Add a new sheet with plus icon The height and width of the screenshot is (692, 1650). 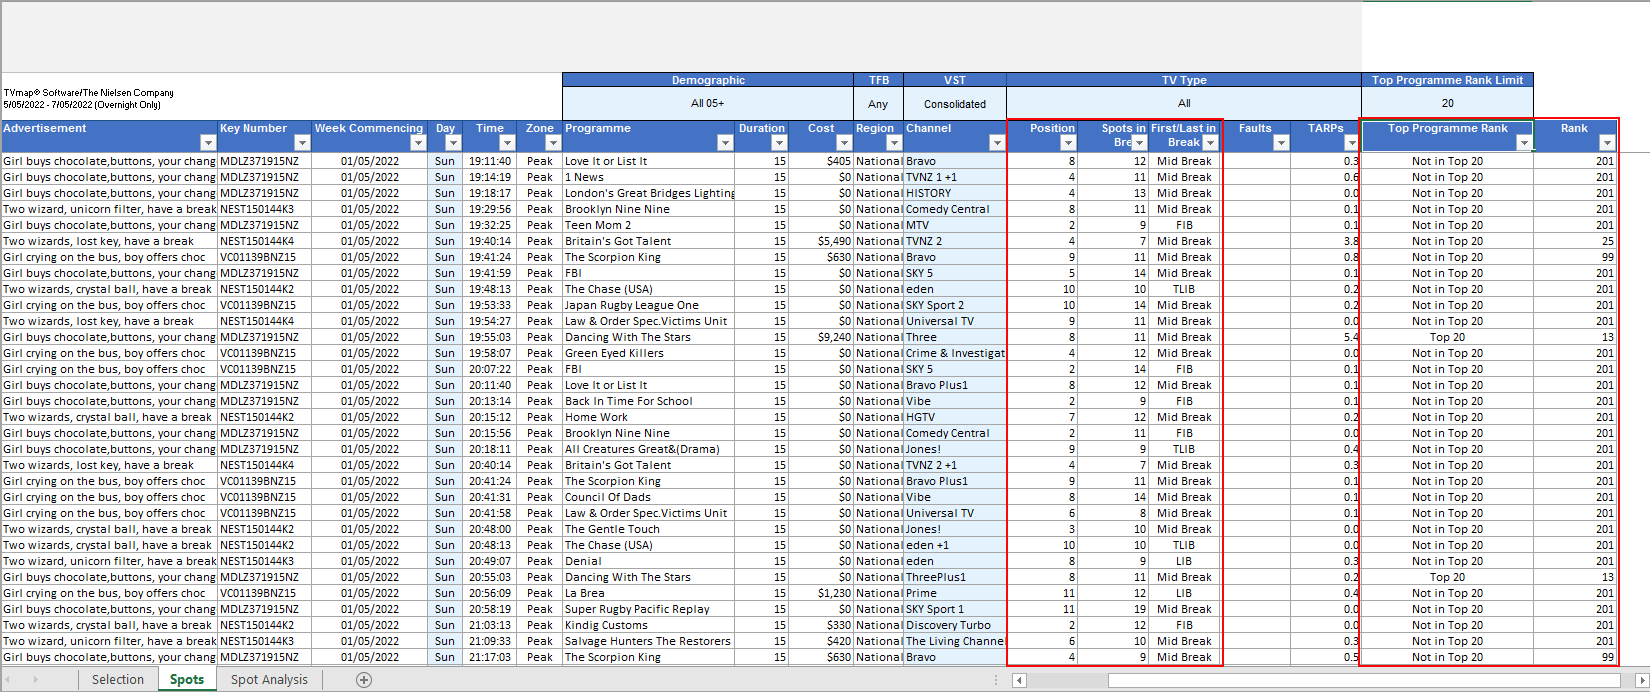click(364, 680)
